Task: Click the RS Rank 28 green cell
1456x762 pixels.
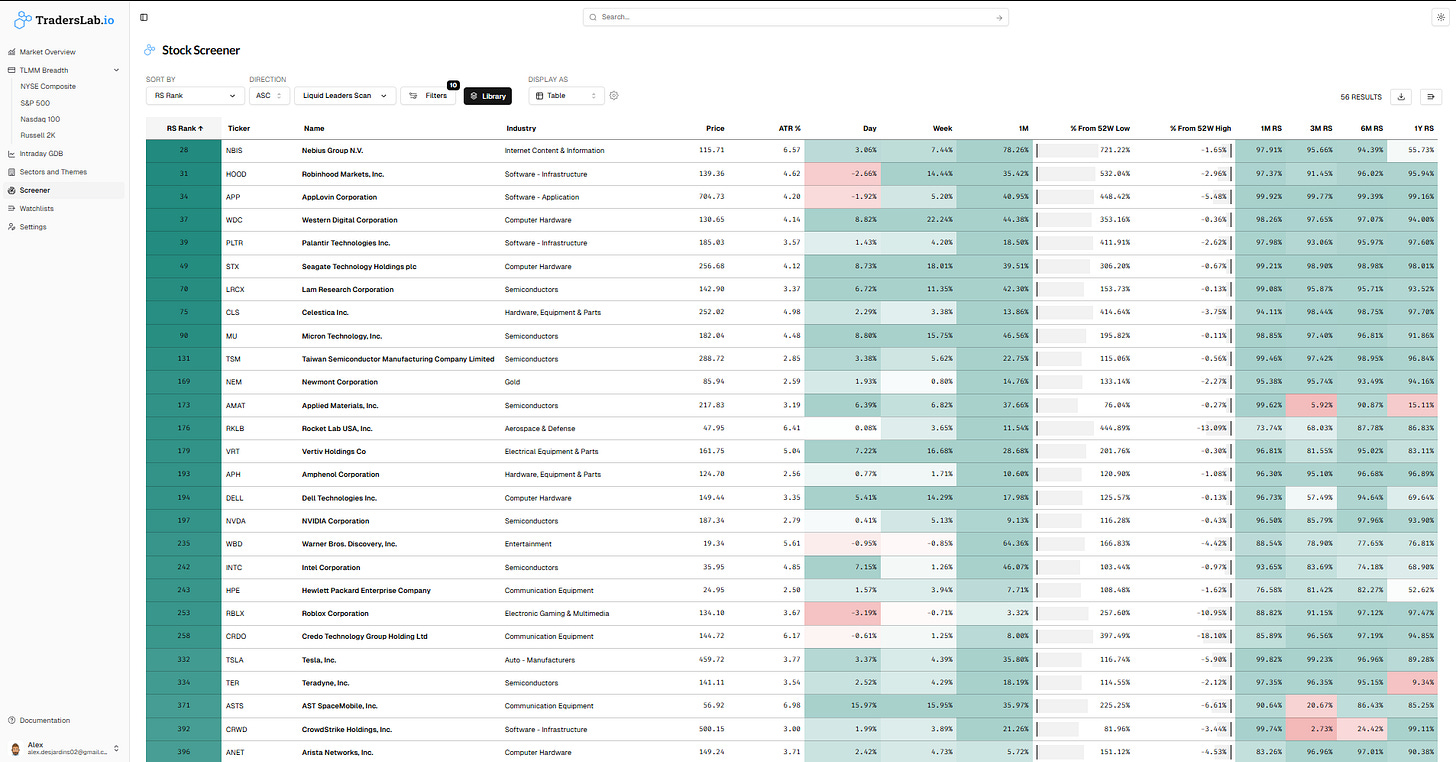Action: pos(184,150)
